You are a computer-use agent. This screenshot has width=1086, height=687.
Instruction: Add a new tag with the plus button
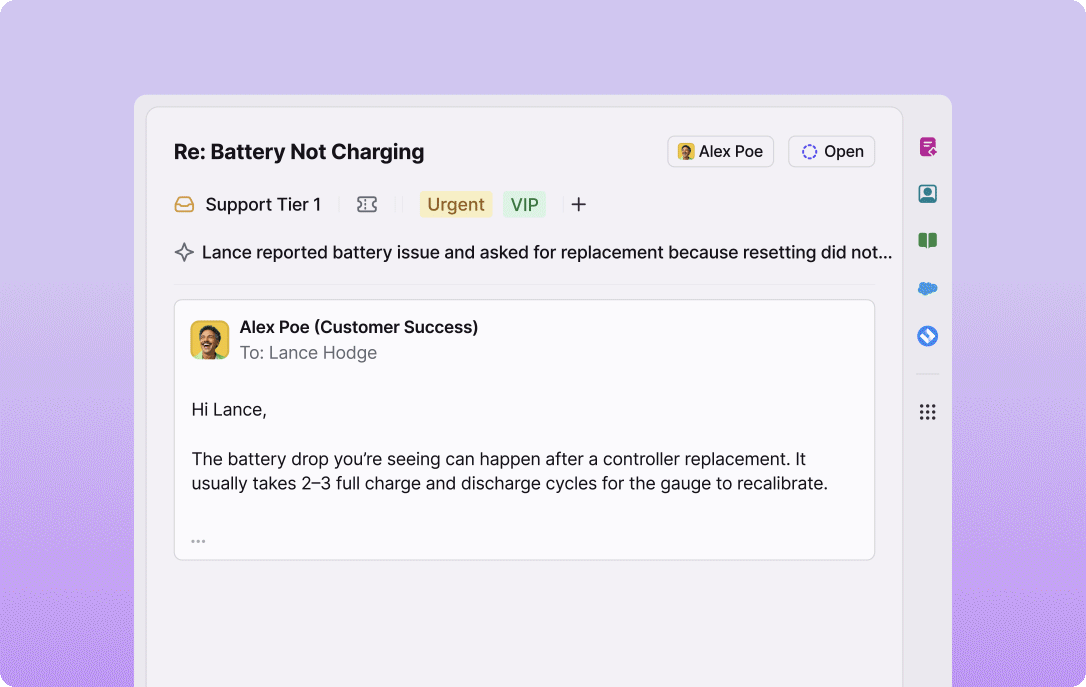point(579,205)
